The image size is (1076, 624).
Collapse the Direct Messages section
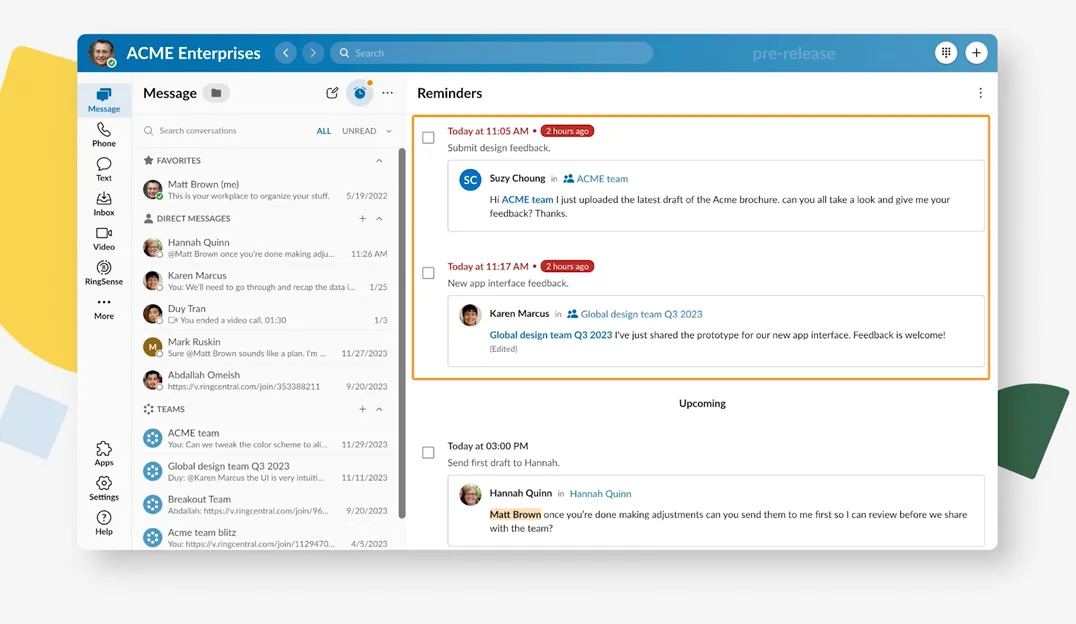coord(379,219)
